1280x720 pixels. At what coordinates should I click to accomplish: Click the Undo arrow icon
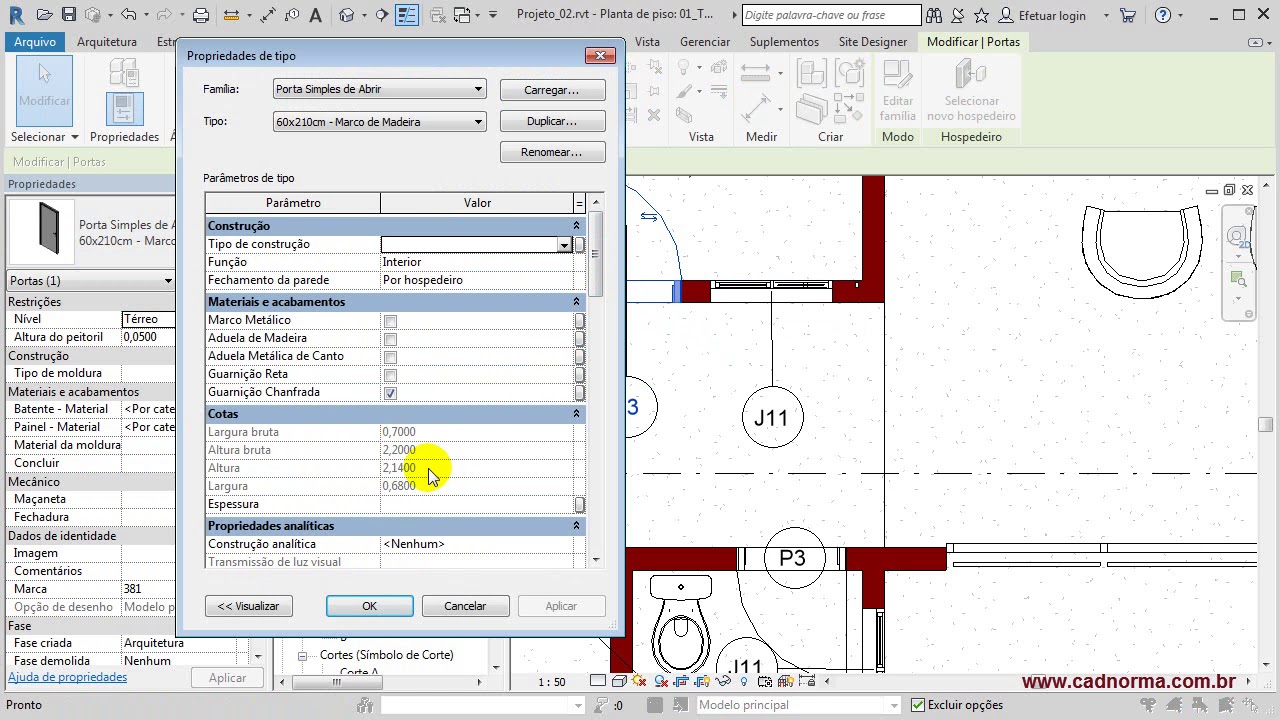tap(127, 15)
